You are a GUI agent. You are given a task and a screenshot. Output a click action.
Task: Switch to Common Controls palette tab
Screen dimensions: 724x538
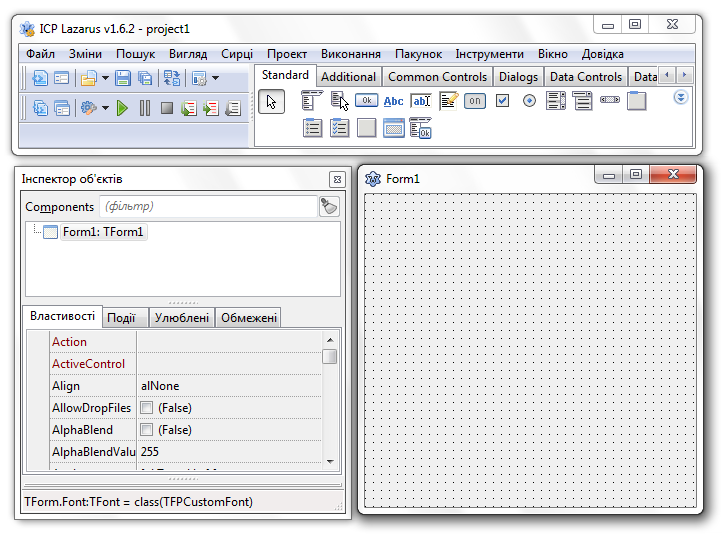(x=437, y=77)
